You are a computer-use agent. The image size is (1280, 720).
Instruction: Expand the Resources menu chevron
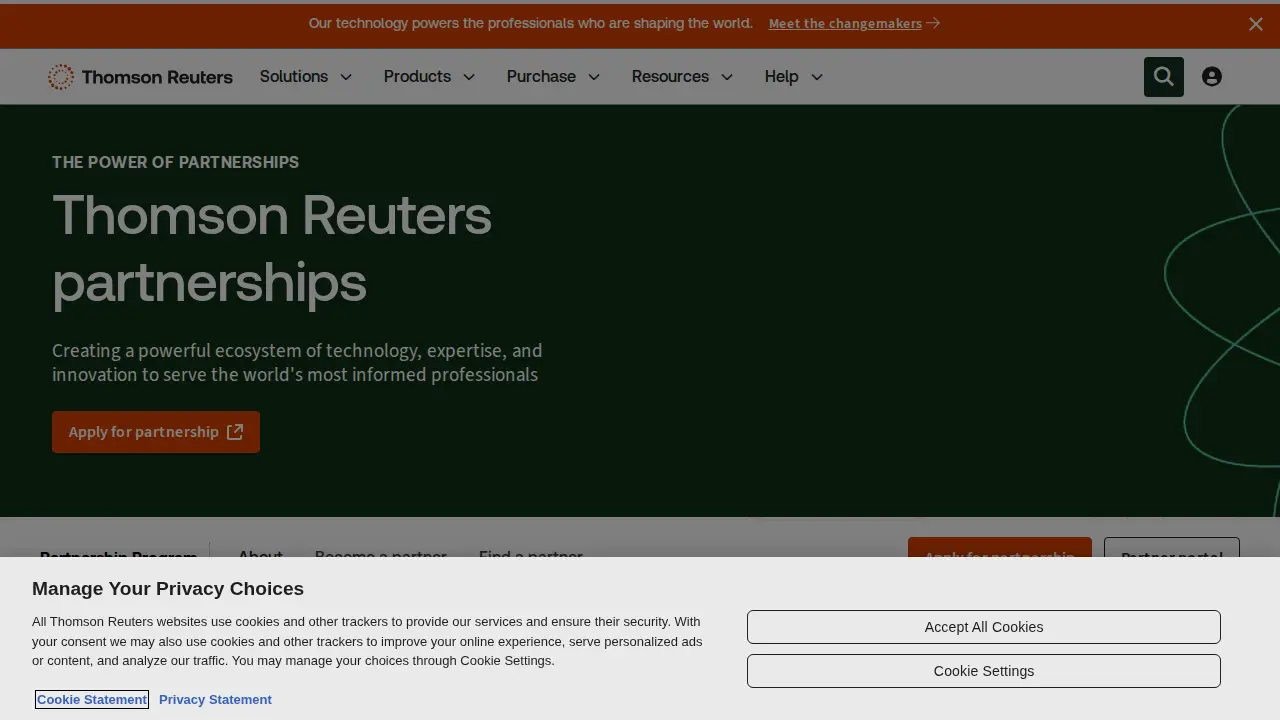727,77
